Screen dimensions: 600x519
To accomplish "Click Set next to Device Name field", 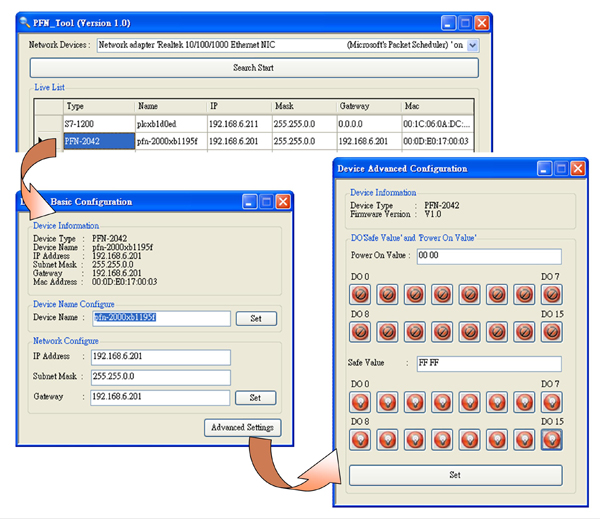I will click(x=256, y=318).
